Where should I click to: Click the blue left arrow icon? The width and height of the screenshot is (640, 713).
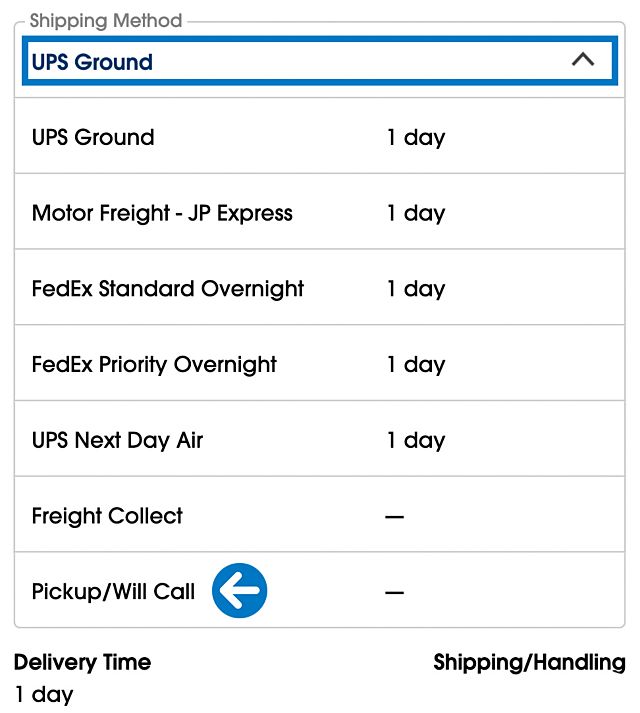pos(240,591)
